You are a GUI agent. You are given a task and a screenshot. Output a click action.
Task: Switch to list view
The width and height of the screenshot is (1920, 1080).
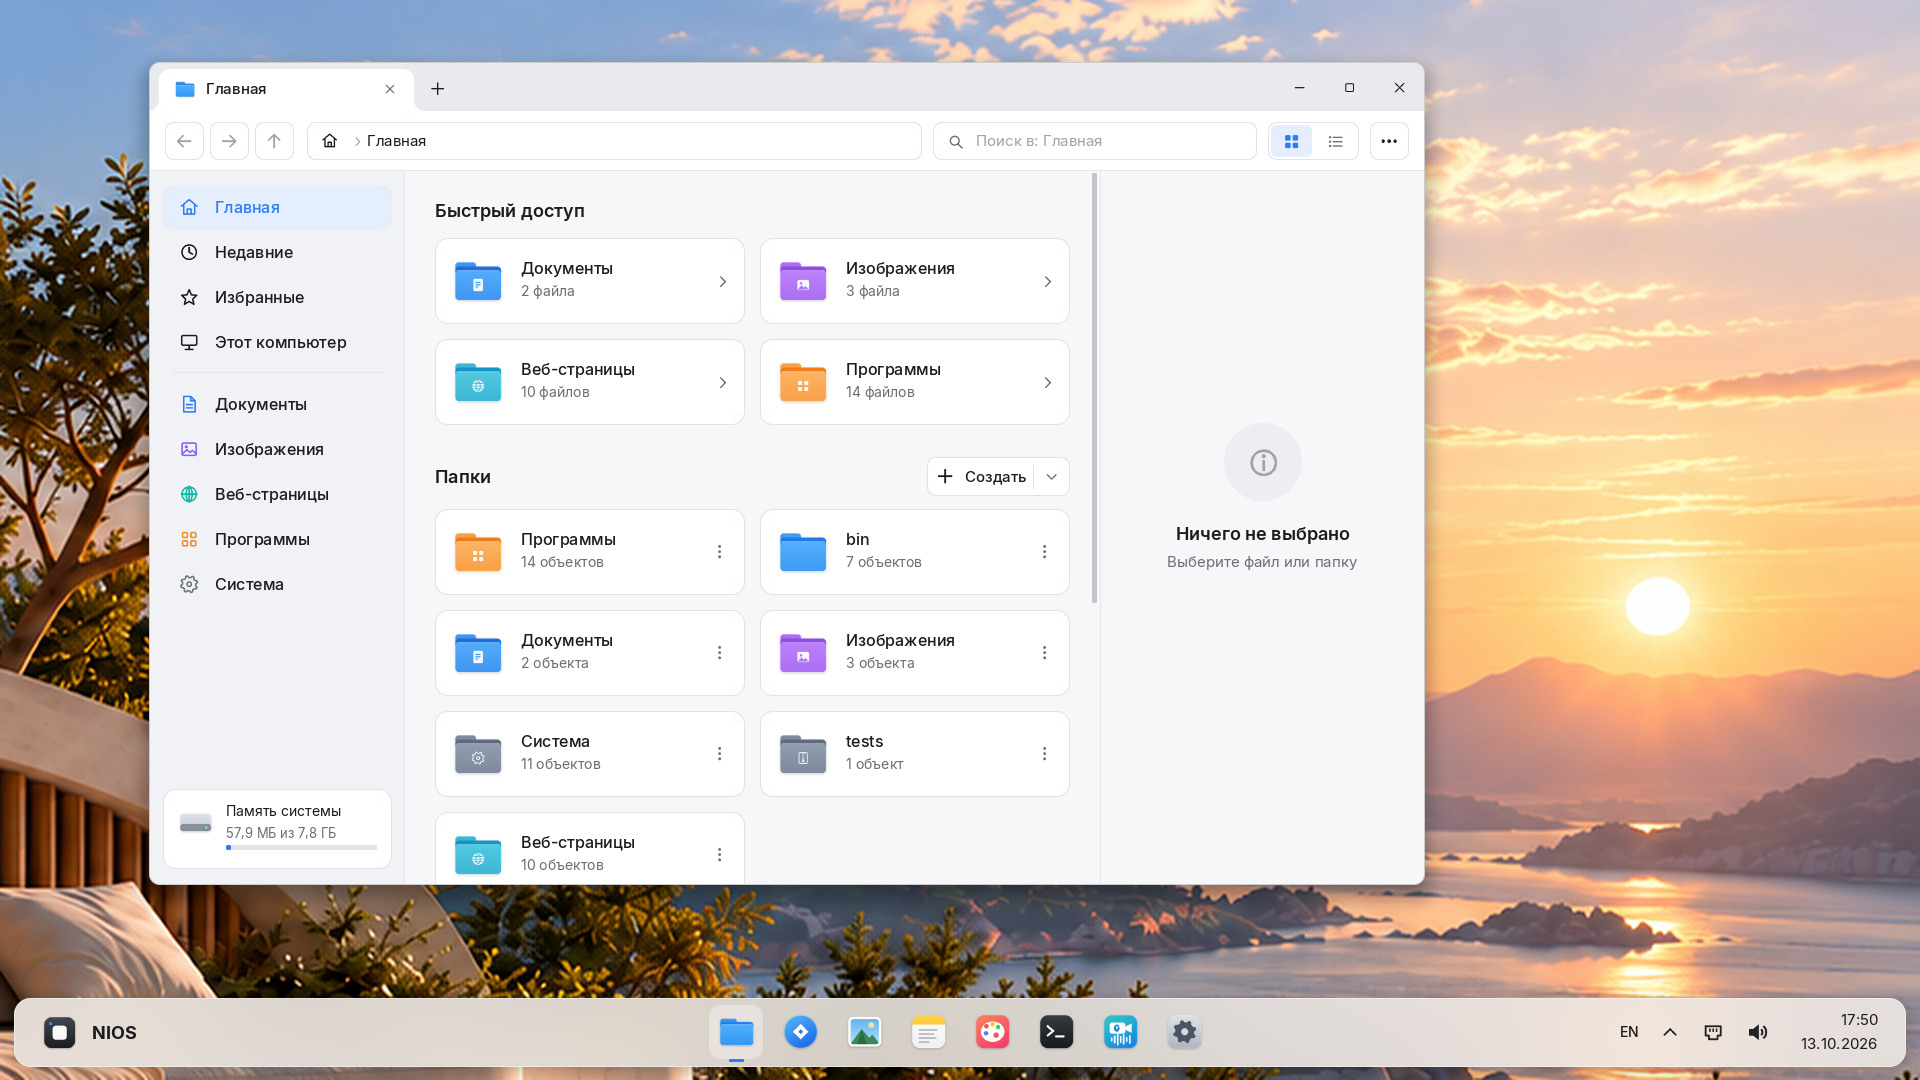click(x=1335, y=141)
